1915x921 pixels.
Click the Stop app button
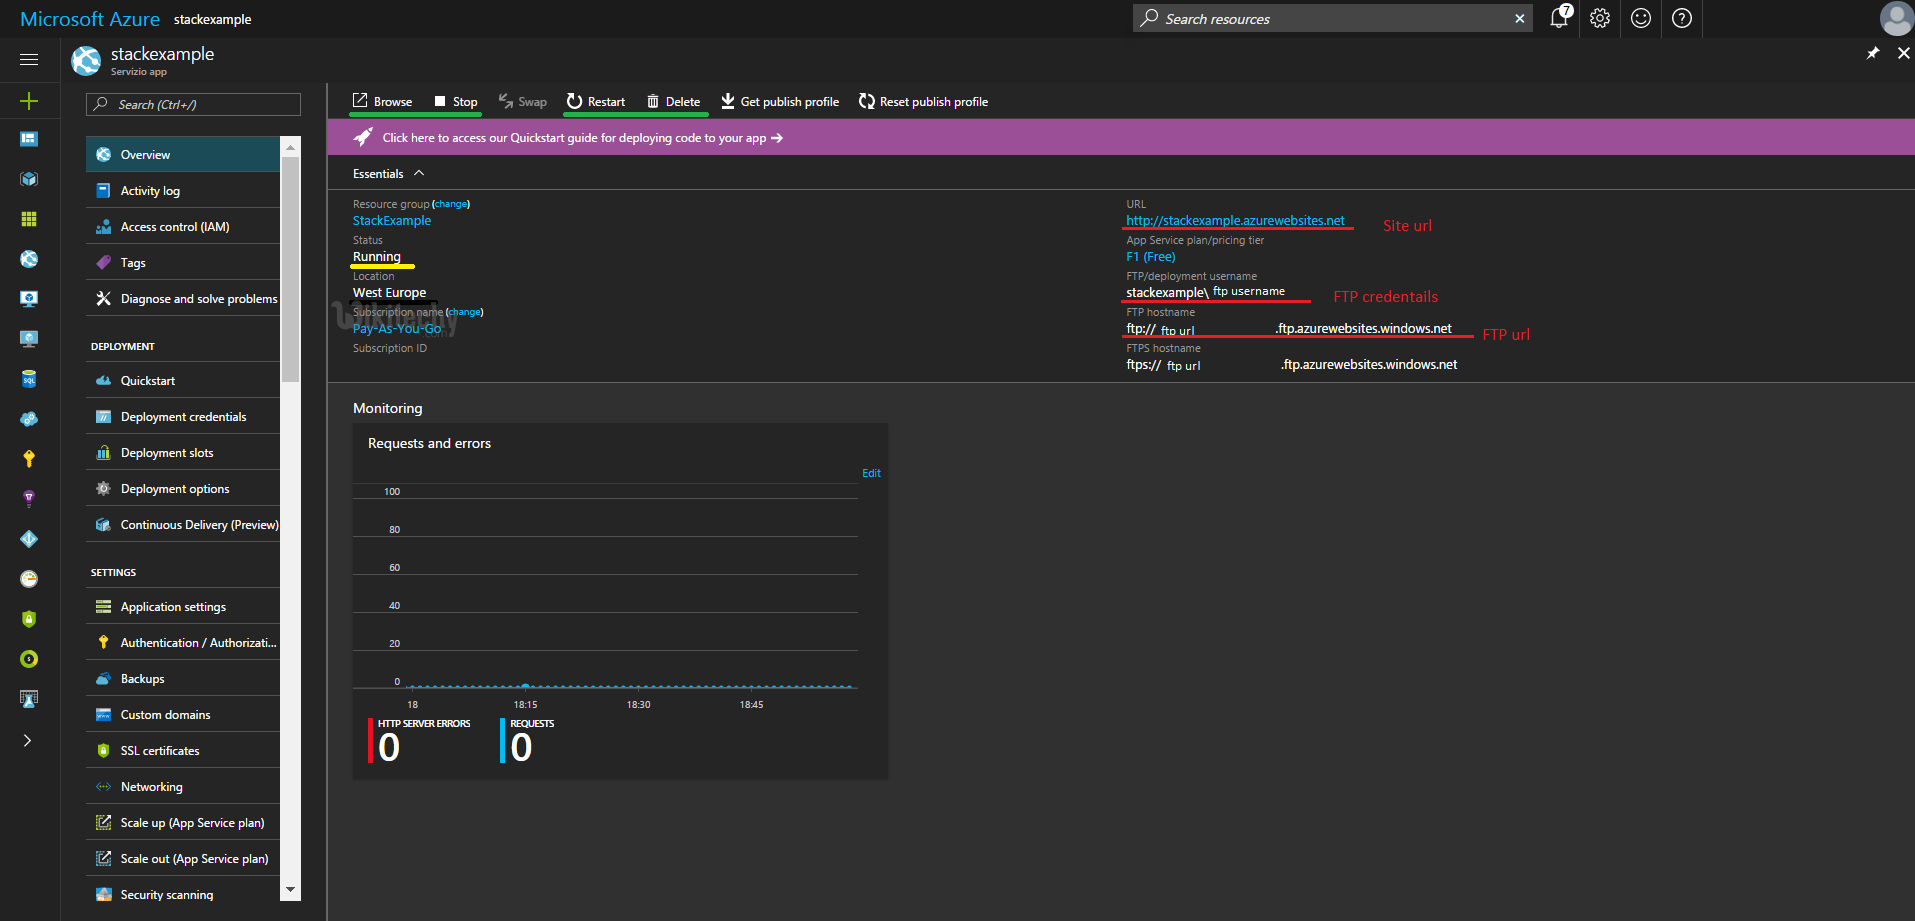pos(456,102)
